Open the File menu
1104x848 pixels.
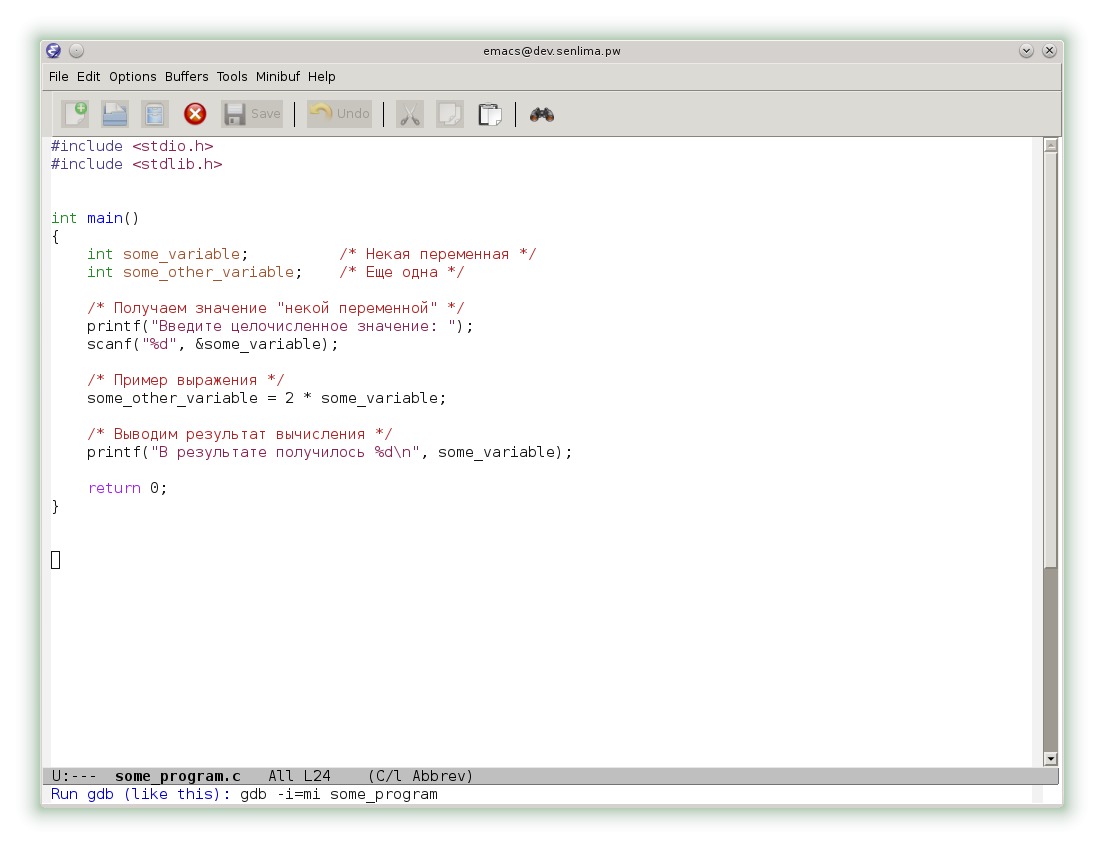point(59,77)
